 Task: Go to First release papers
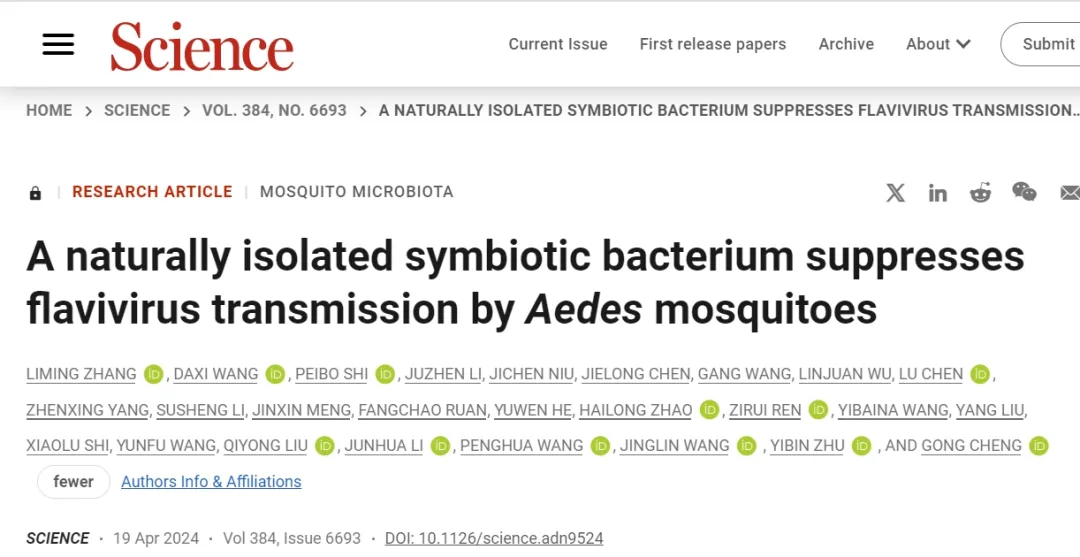coord(713,44)
